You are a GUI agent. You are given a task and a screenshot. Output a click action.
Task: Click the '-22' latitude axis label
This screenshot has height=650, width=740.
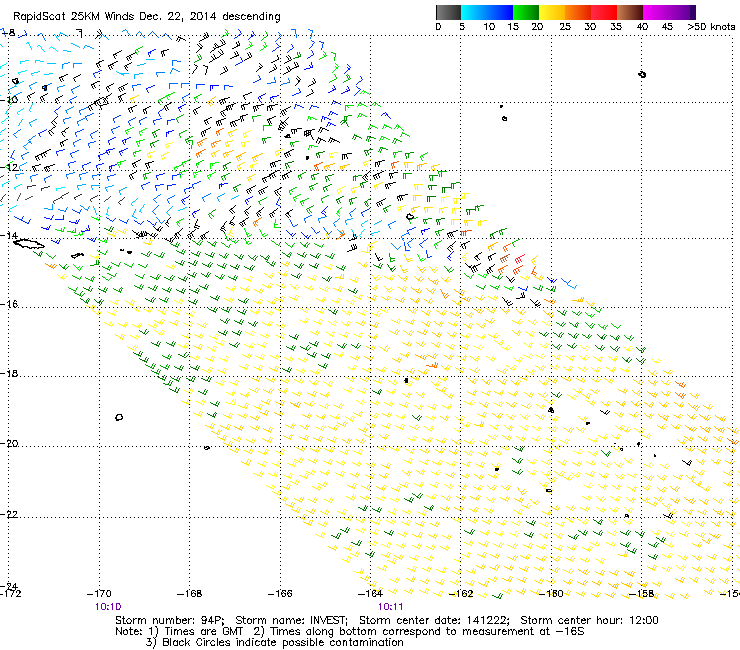9,514
